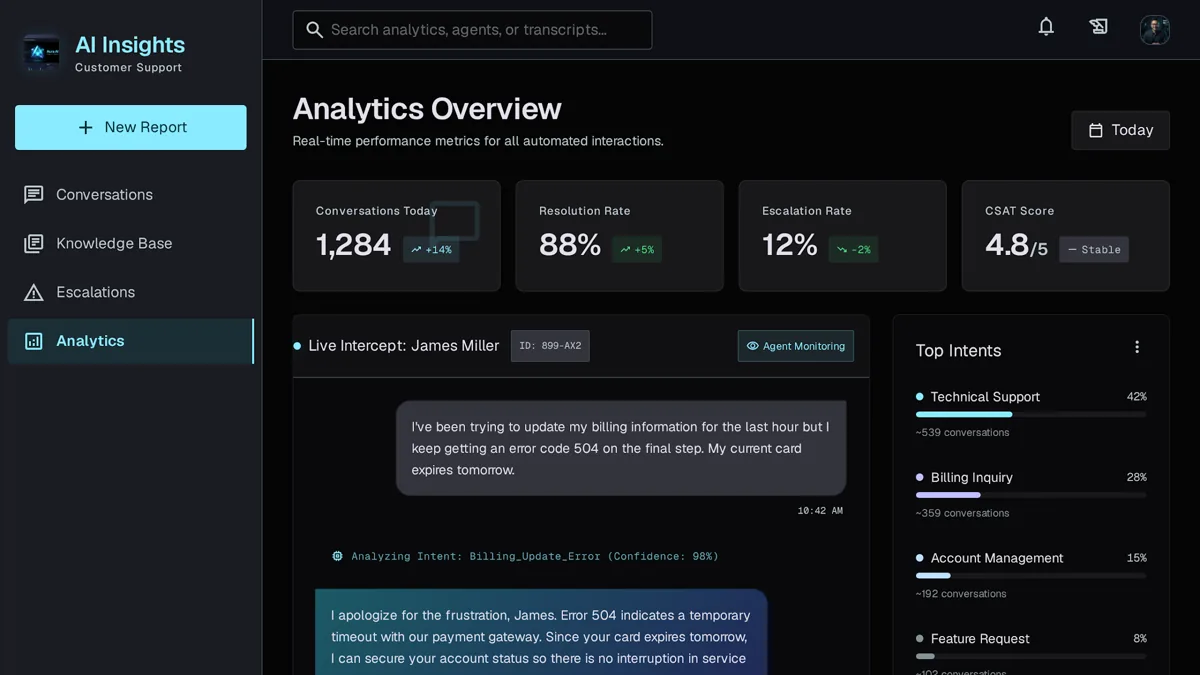Create a New Report
Image resolution: width=1200 pixels, height=675 pixels.
[x=130, y=128]
